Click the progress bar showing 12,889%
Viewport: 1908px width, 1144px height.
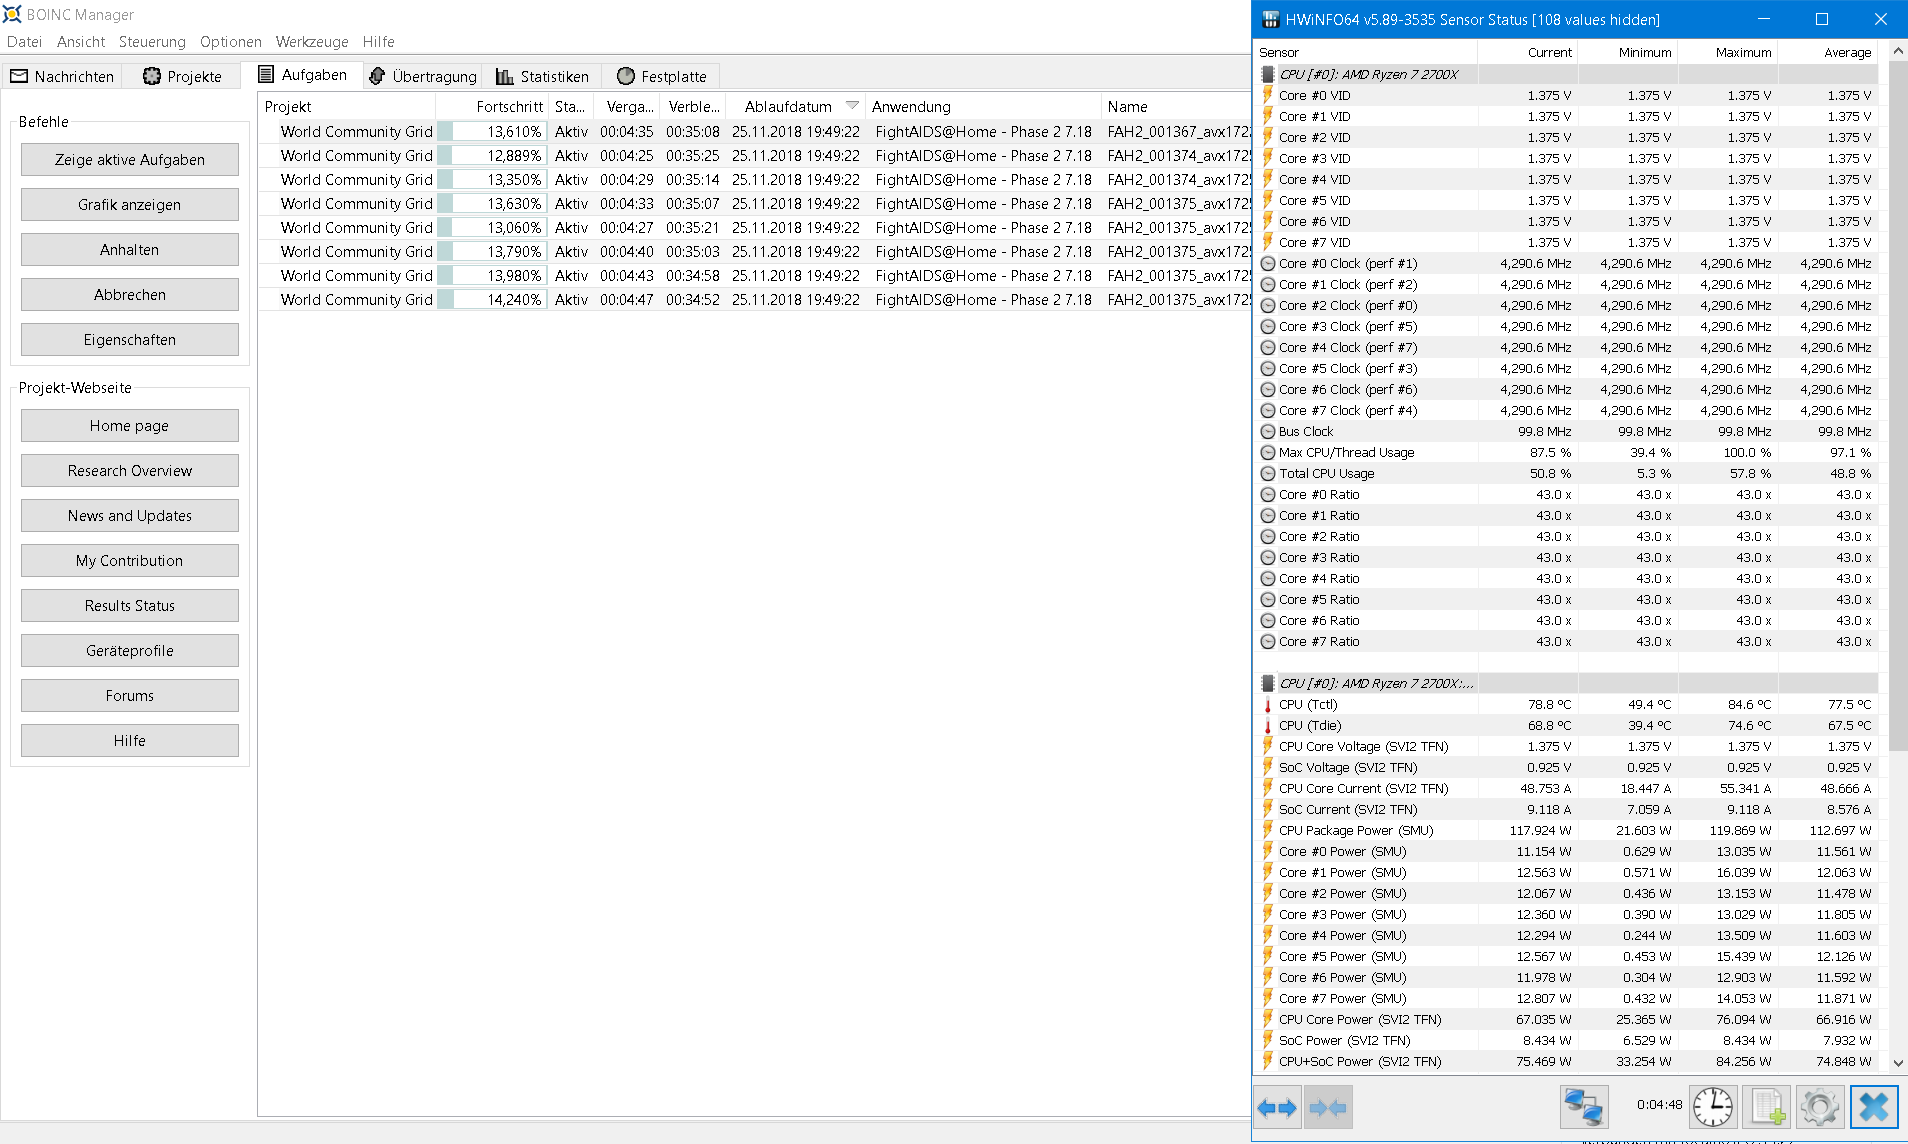point(492,156)
